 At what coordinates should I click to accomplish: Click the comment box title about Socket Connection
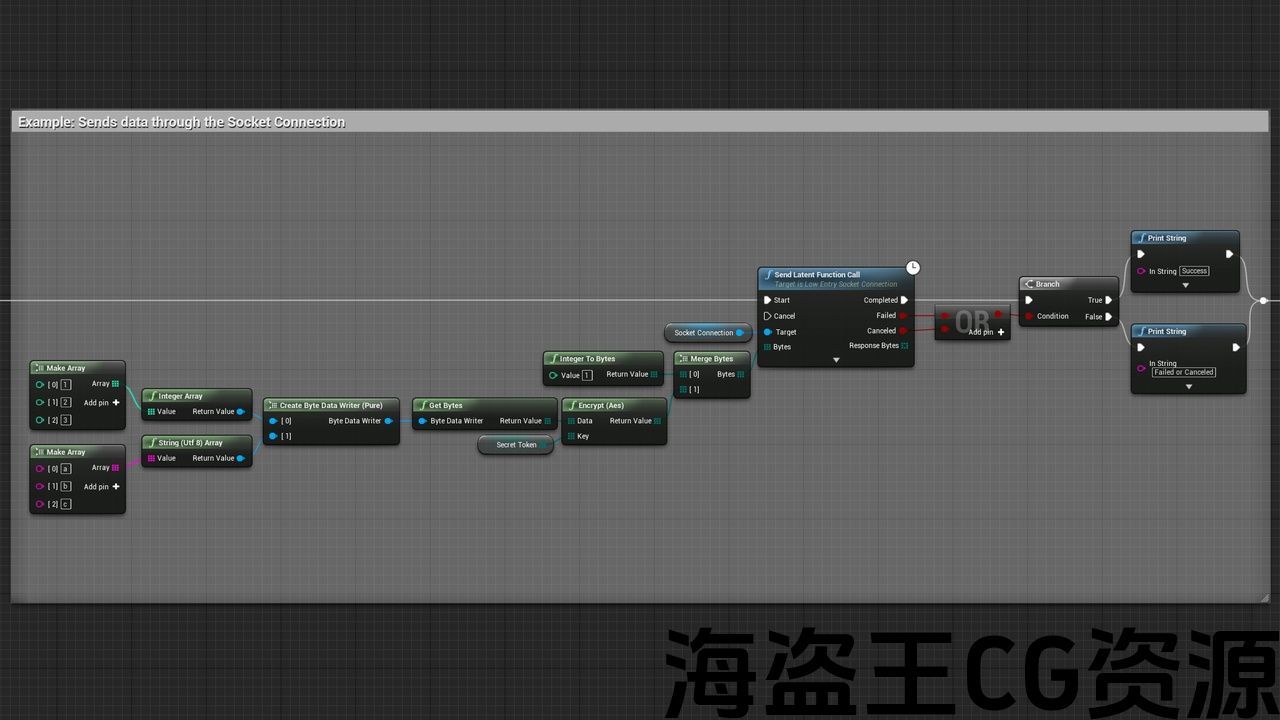point(182,122)
